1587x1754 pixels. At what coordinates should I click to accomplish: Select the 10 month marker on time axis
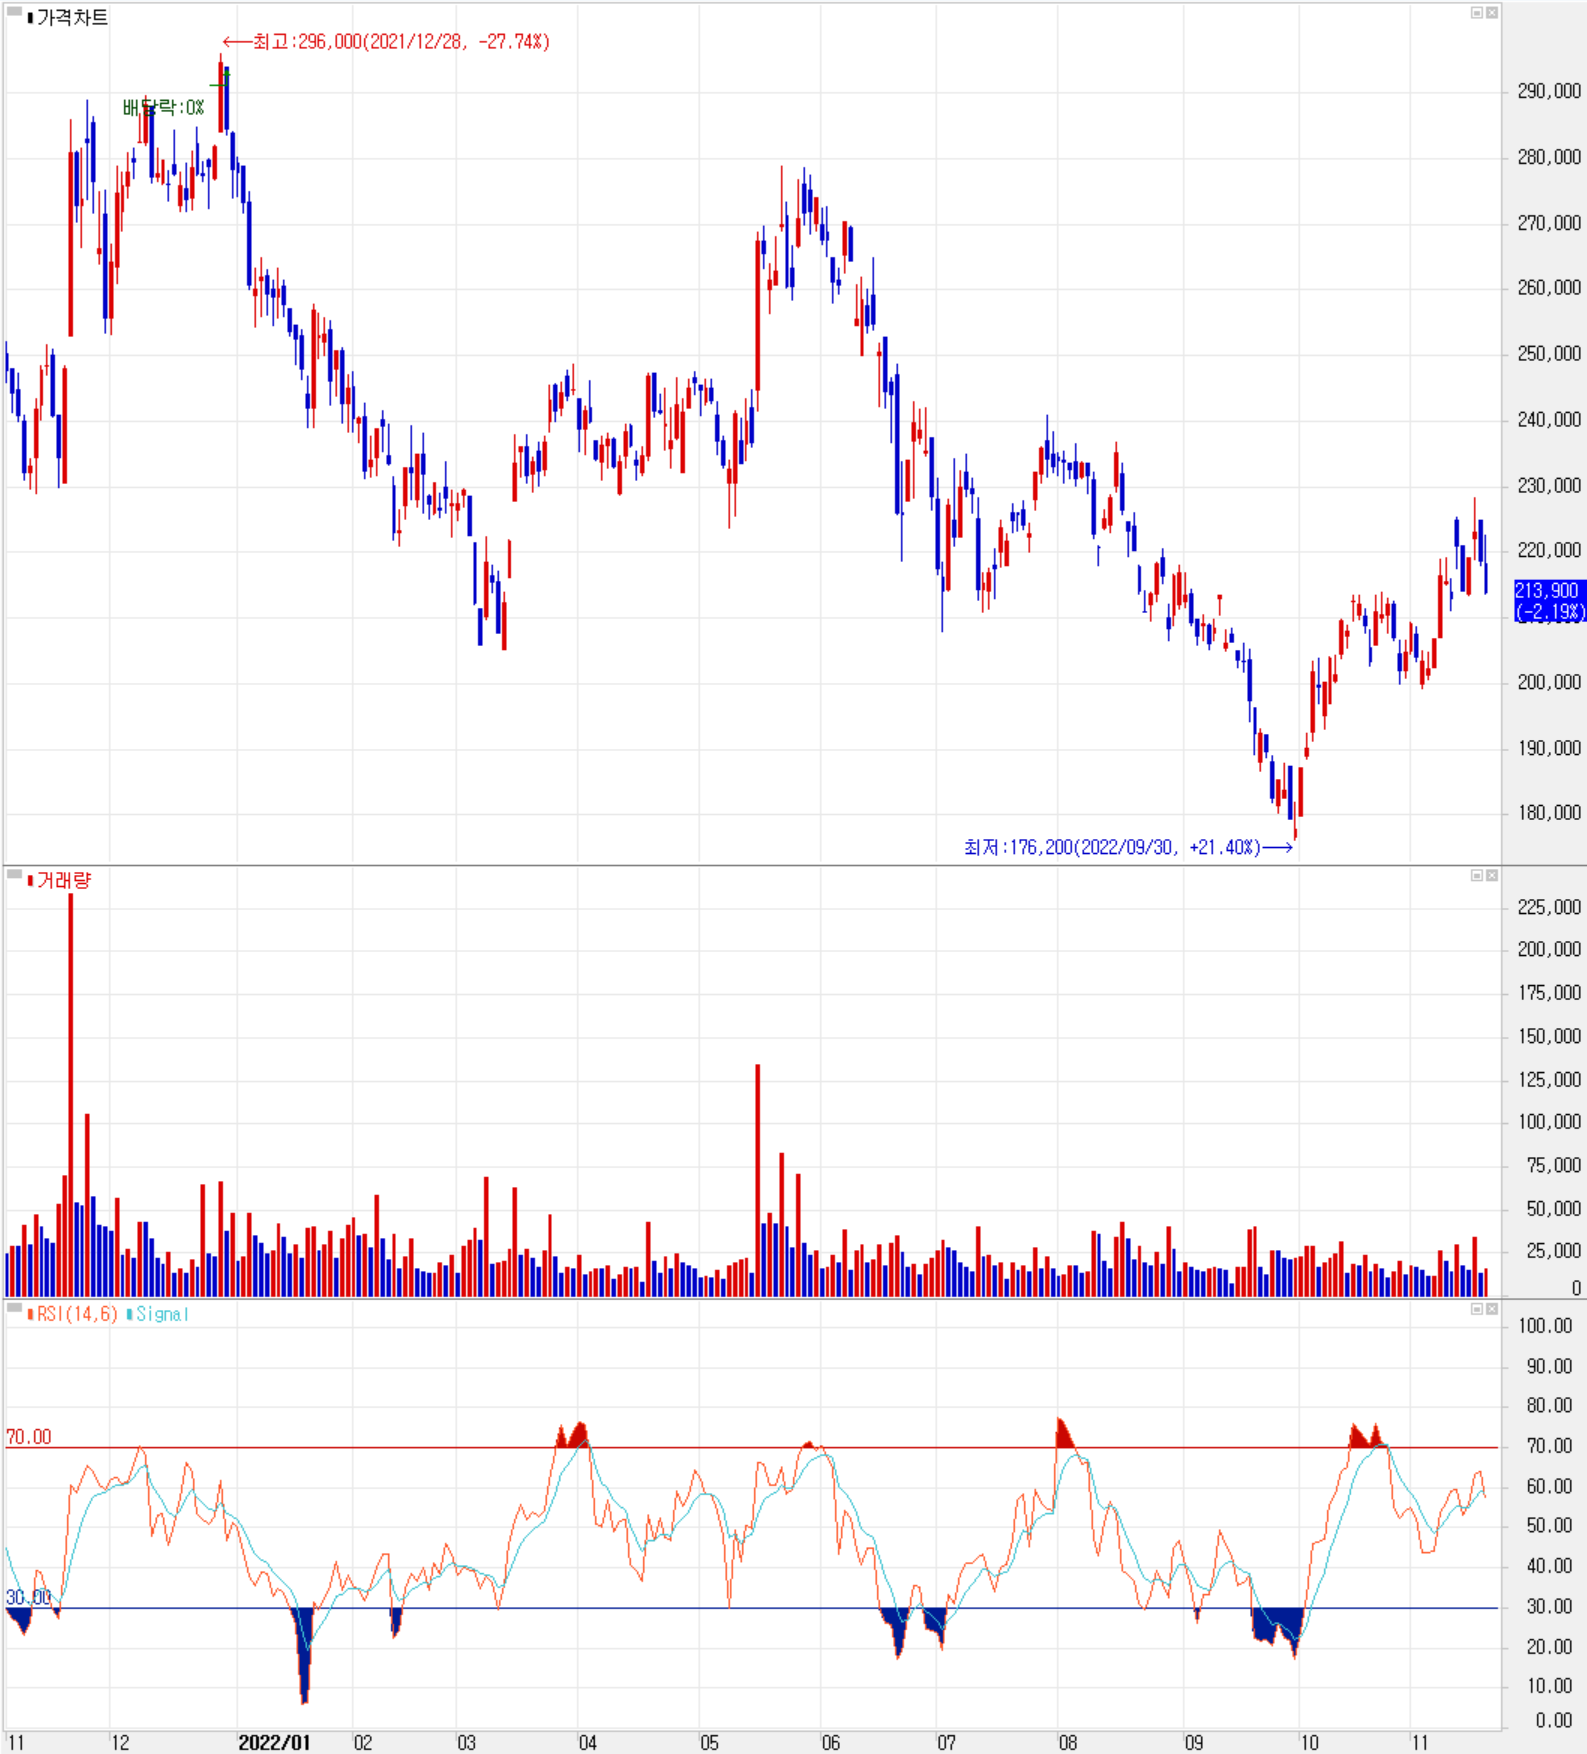point(1309,1742)
